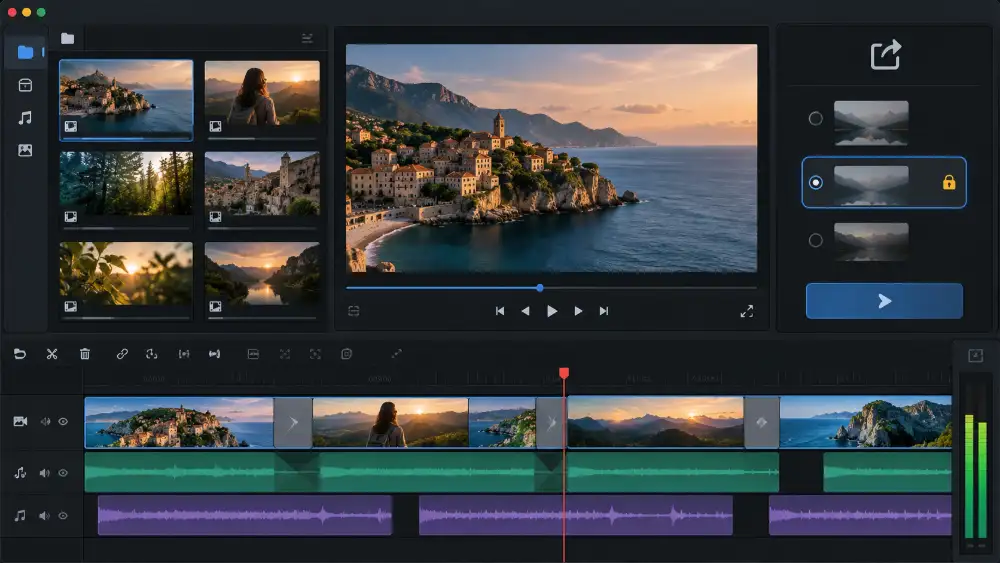Select the rocky cliff clip on video track
This screenshot has height=563, width=1000.
pos(865,423)
